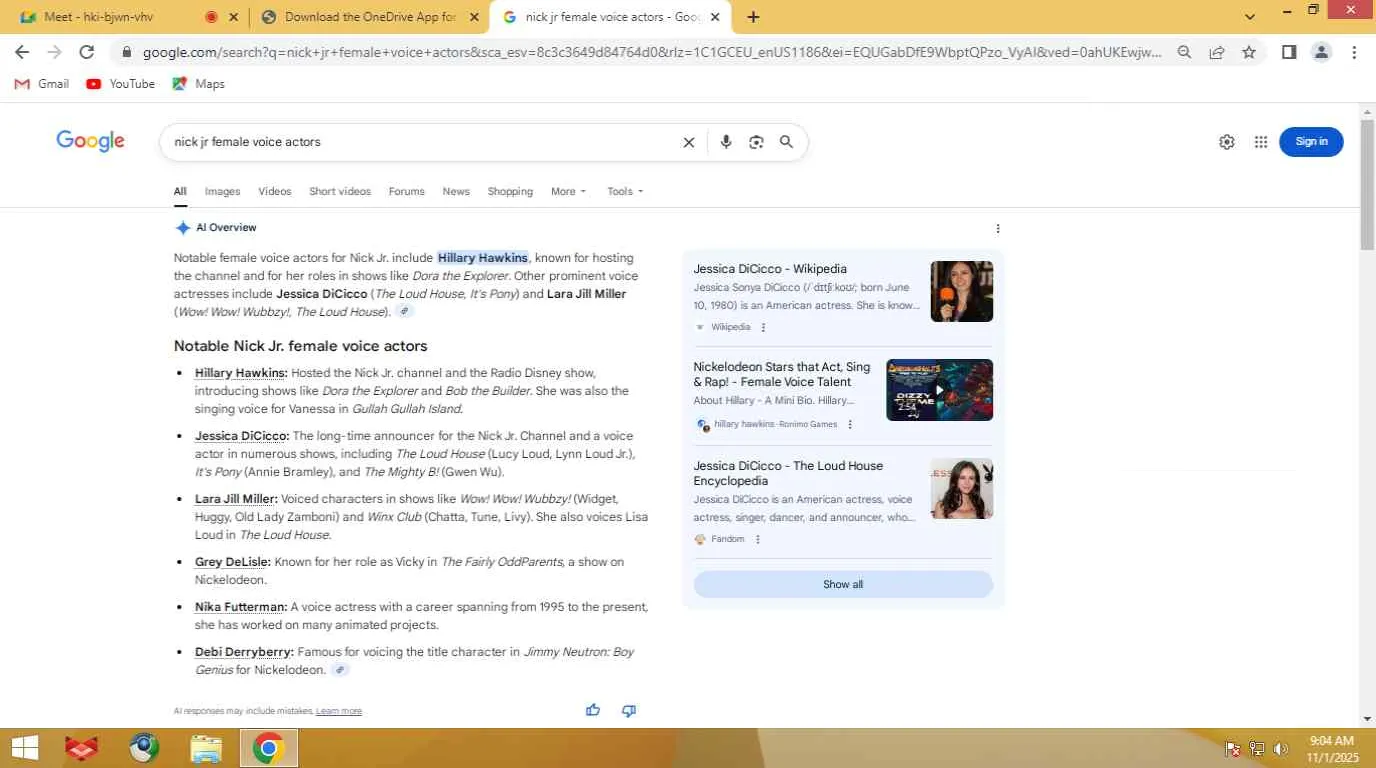Open source link chip after Lara Jill Miller paragraph
1376x768 pixels.
tap(404, 312)
